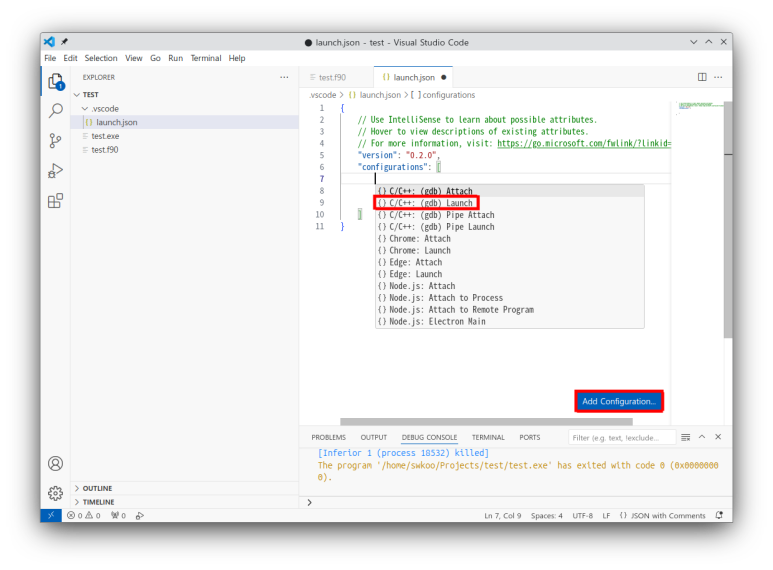Open the Explorer view in activity bar
Screen dimensions: 773x570
click(x=56, y=82)
